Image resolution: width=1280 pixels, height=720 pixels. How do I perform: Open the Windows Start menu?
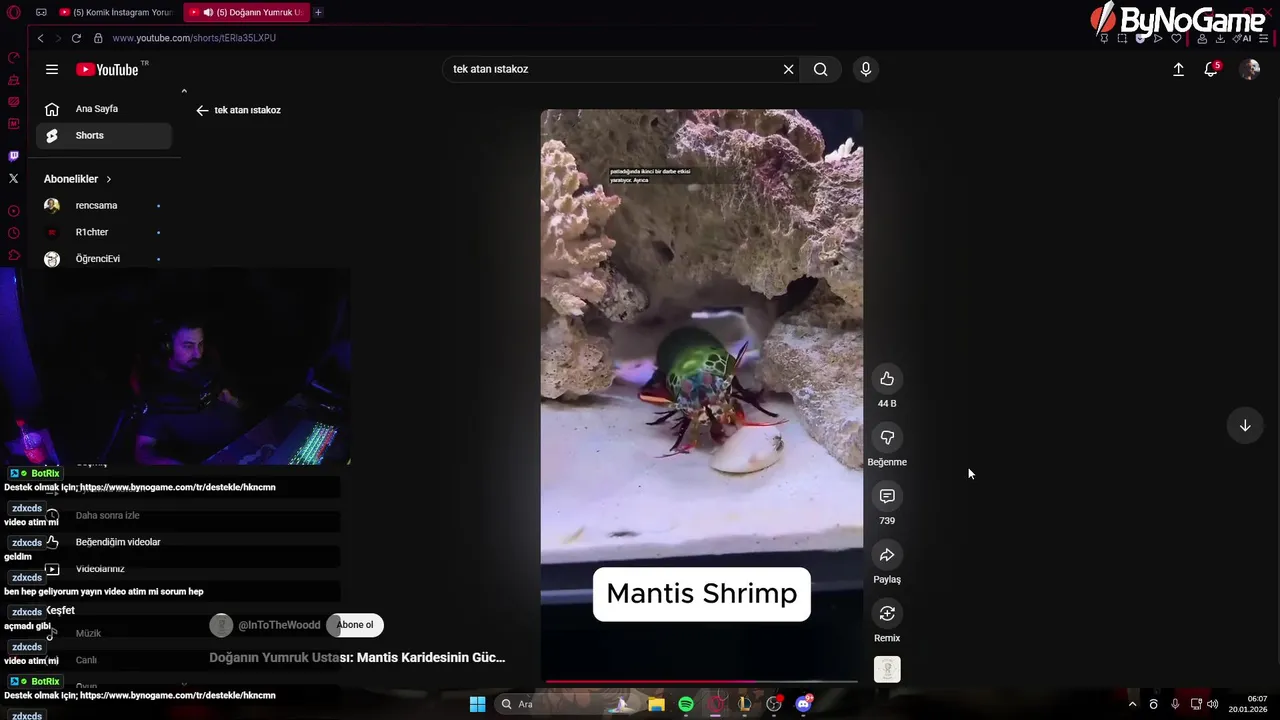pyautogui.click(x=478, y=704)
